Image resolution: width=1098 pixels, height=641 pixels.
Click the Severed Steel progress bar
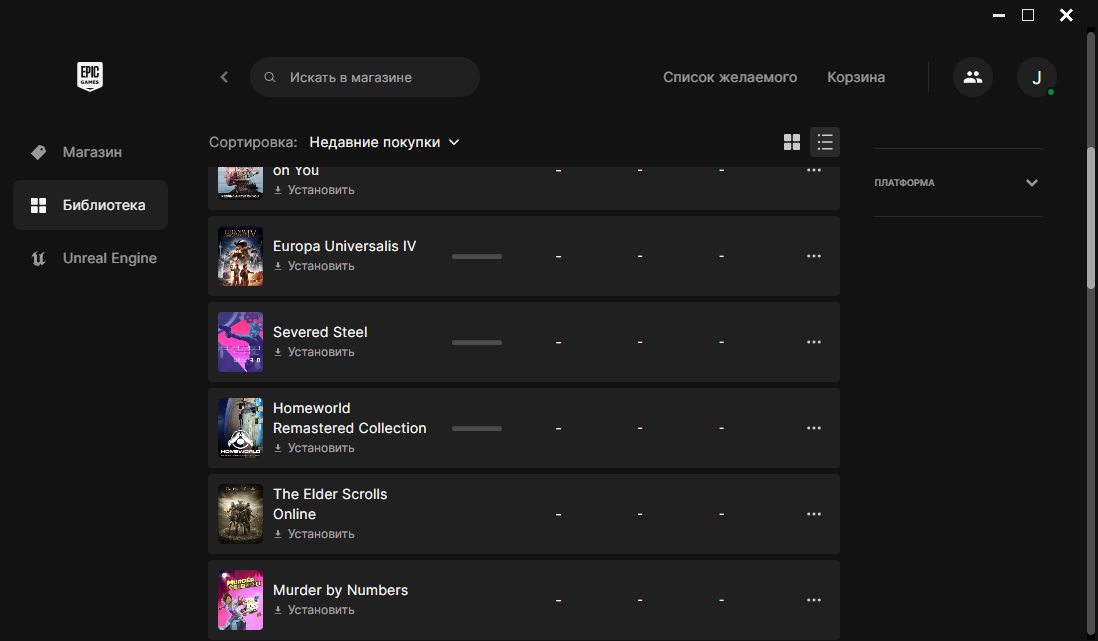(x=477, y=343)
